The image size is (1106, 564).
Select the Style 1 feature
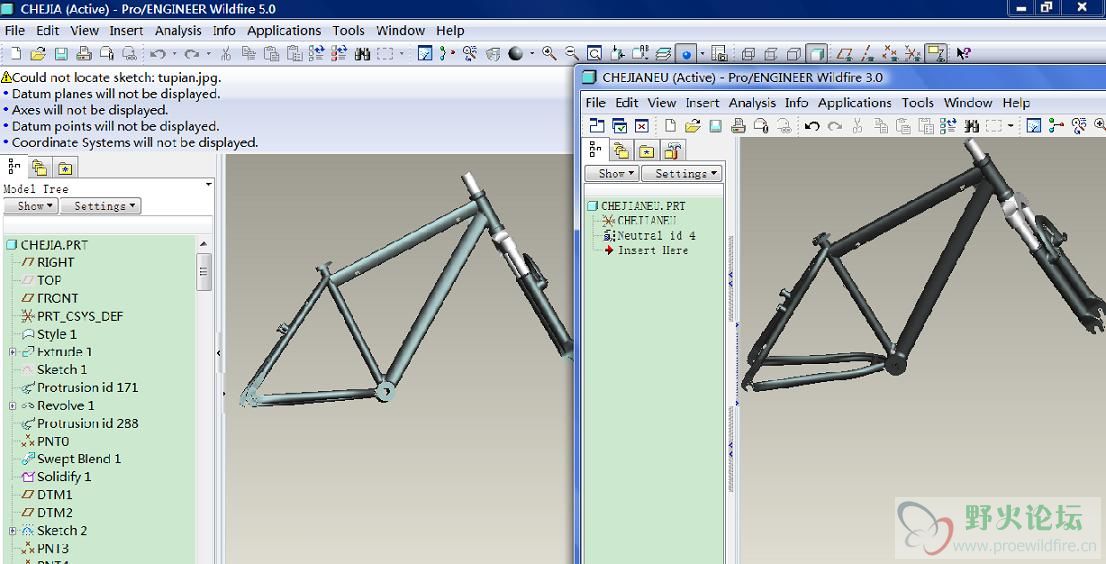(56, 334)
